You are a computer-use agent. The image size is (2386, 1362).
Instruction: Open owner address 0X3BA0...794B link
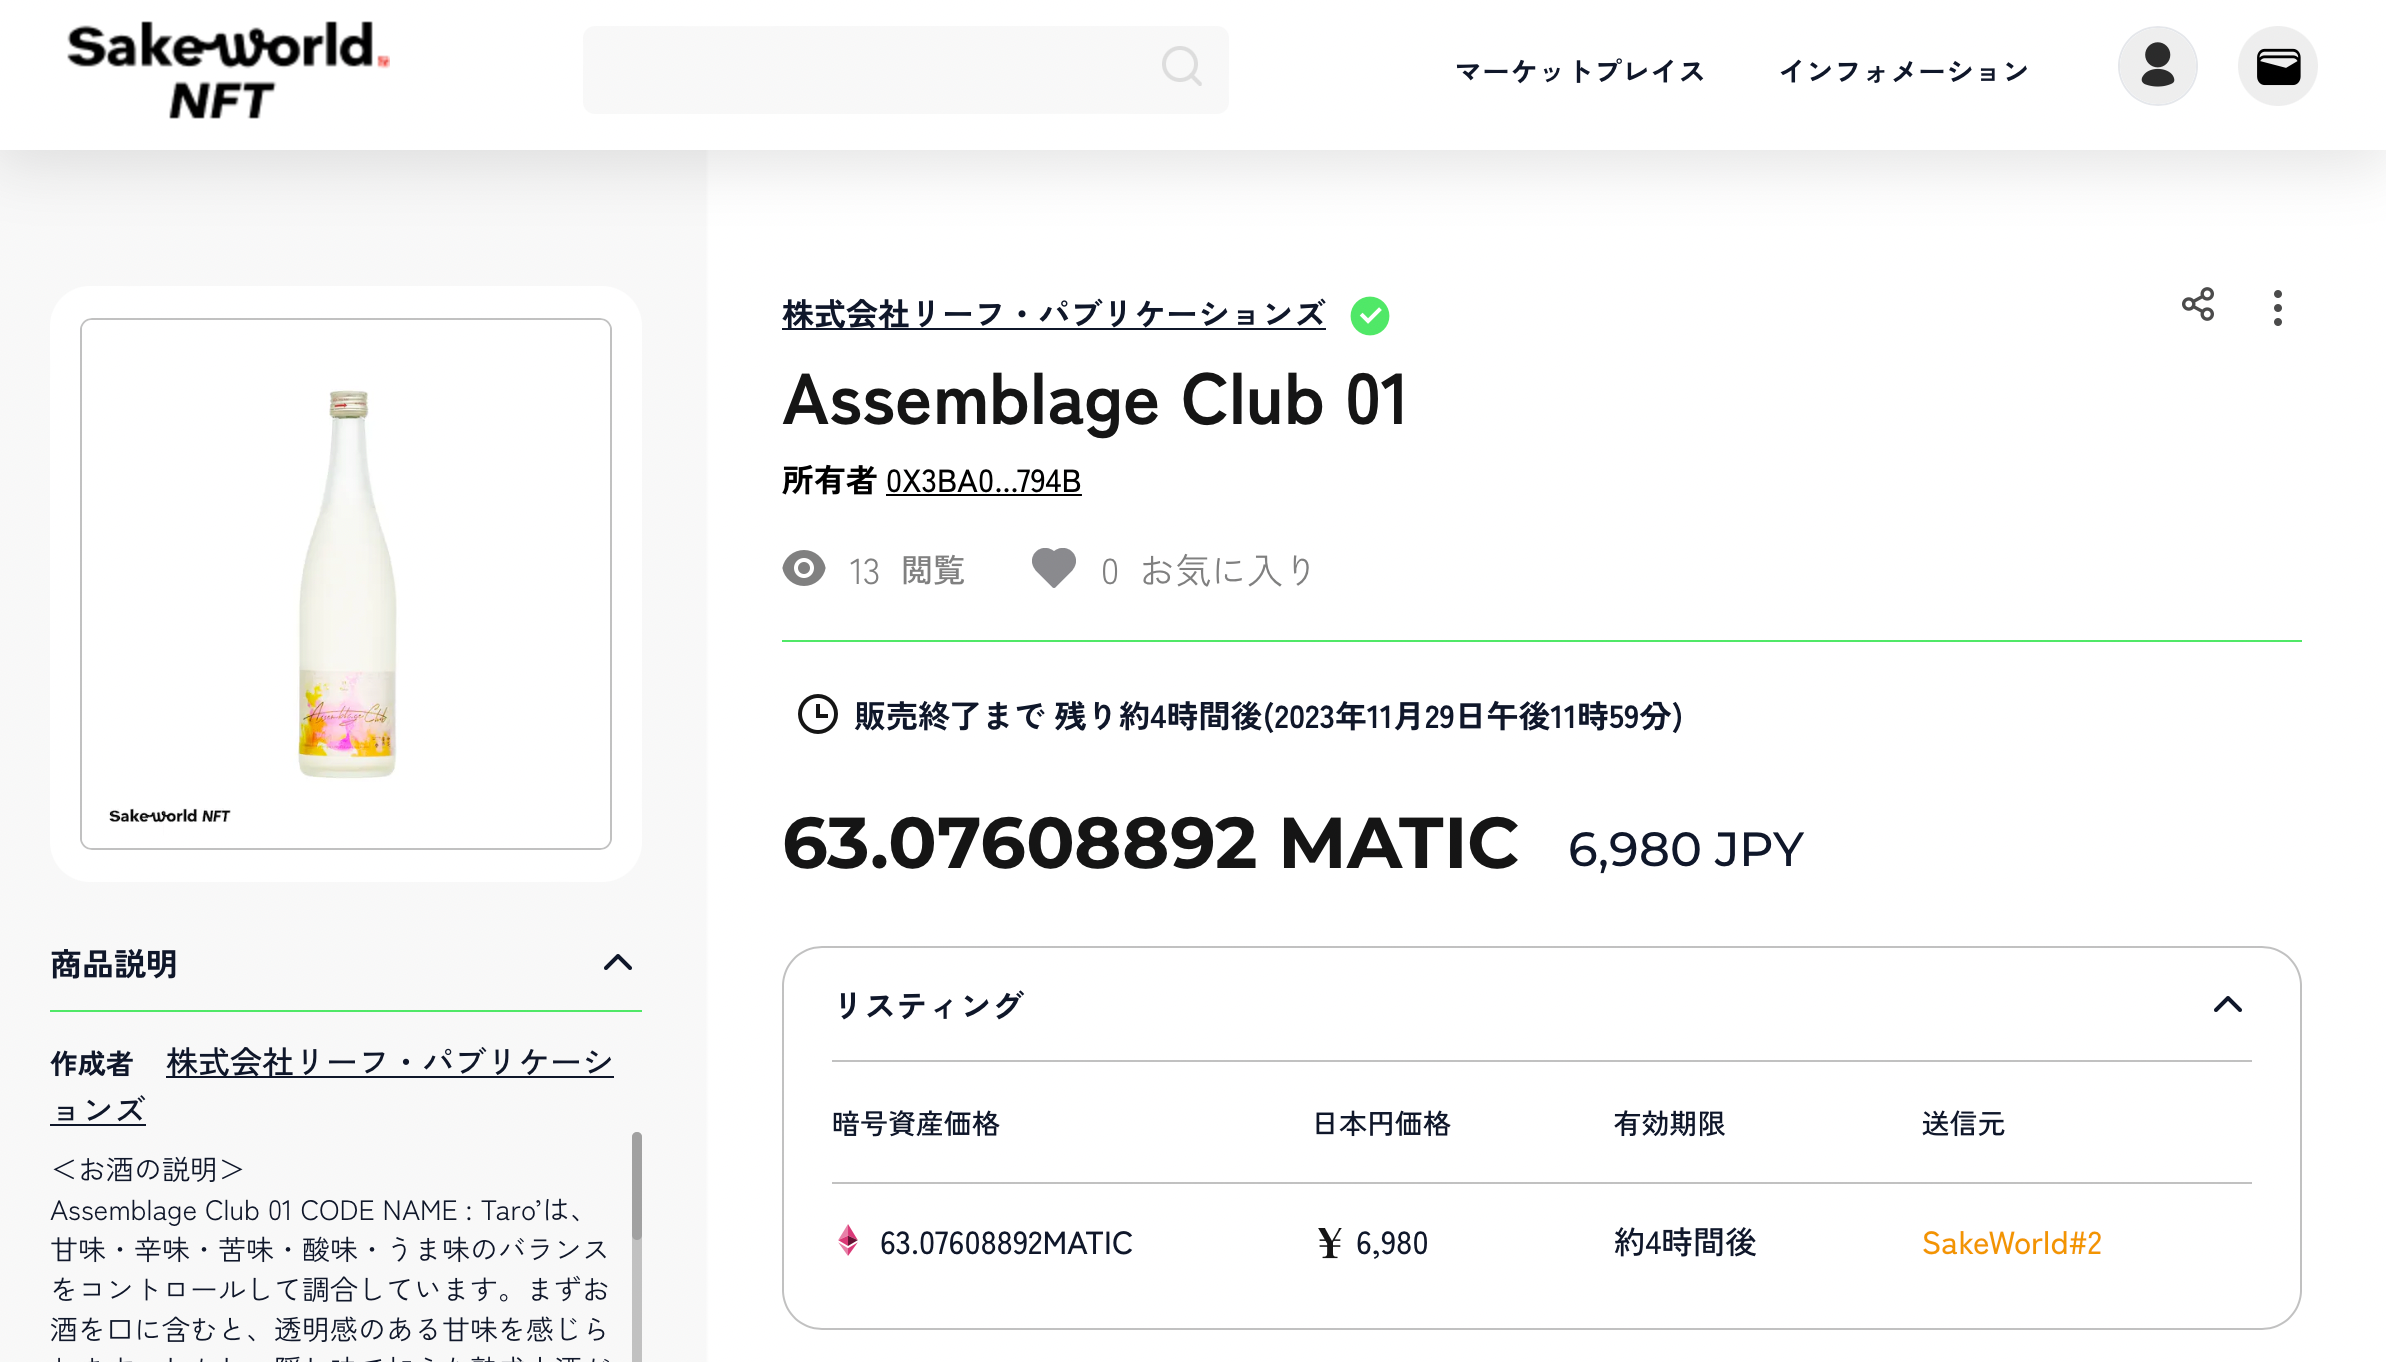point(983,481)
